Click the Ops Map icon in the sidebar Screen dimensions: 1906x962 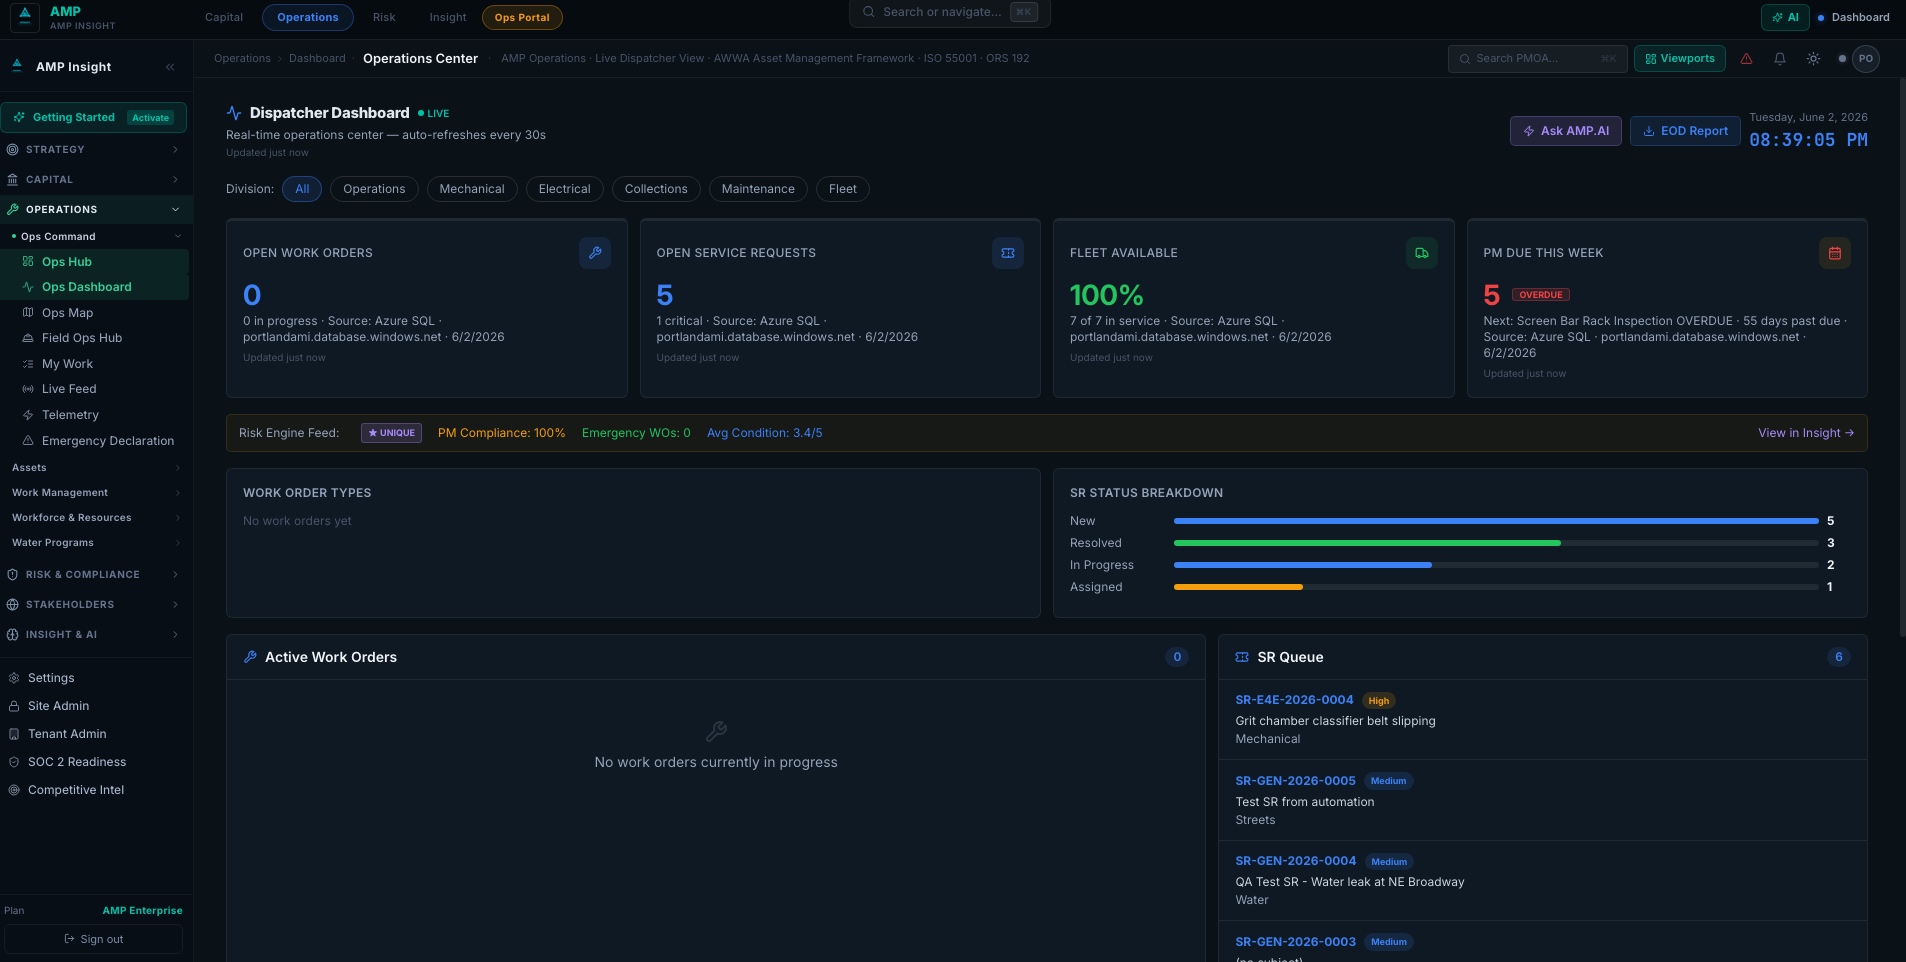point(28,313)
